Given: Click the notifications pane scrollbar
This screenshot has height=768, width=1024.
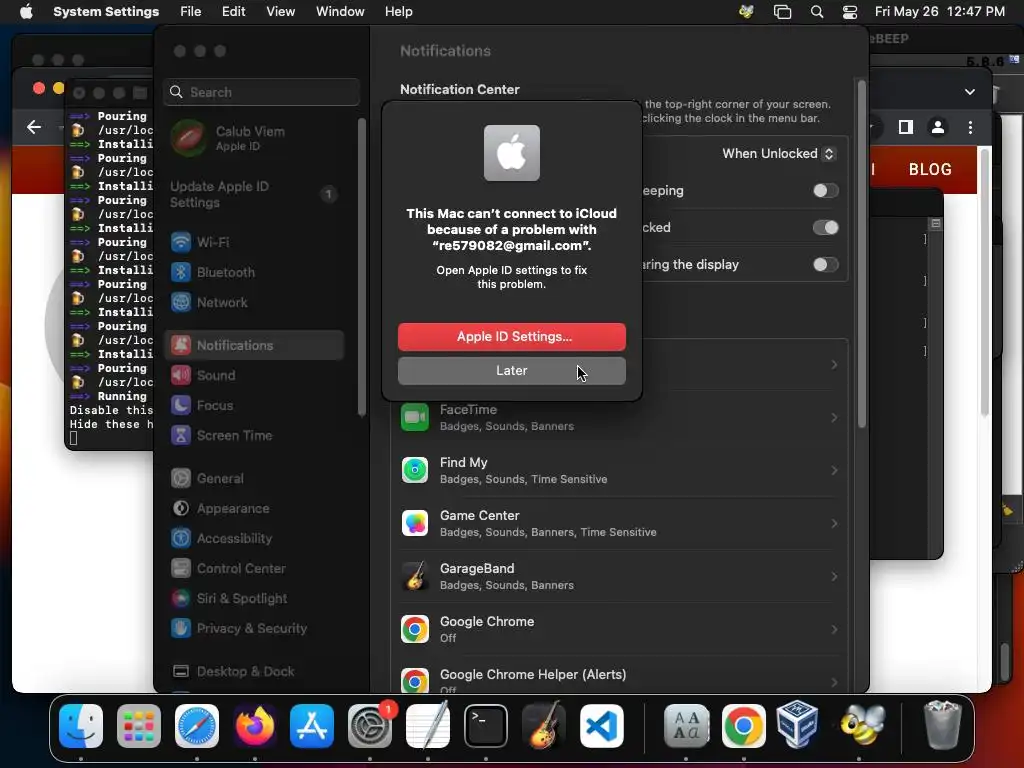Looking at the screenshot, I should pos(862,254).
